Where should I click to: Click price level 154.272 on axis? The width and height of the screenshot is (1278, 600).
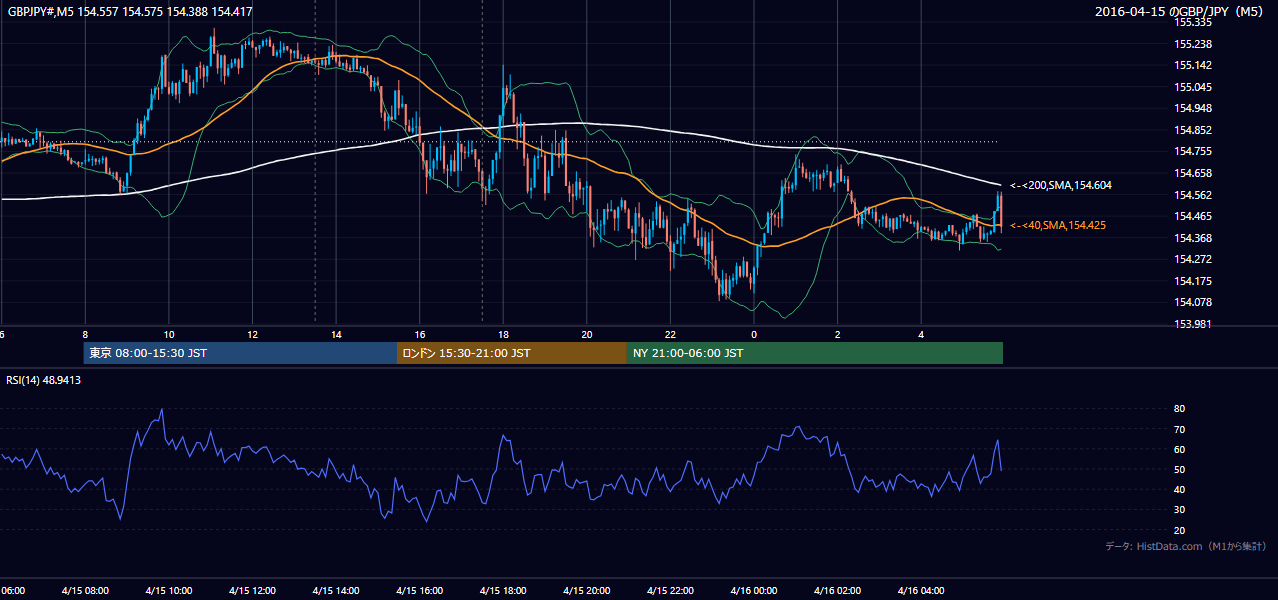click(1193, 259)
